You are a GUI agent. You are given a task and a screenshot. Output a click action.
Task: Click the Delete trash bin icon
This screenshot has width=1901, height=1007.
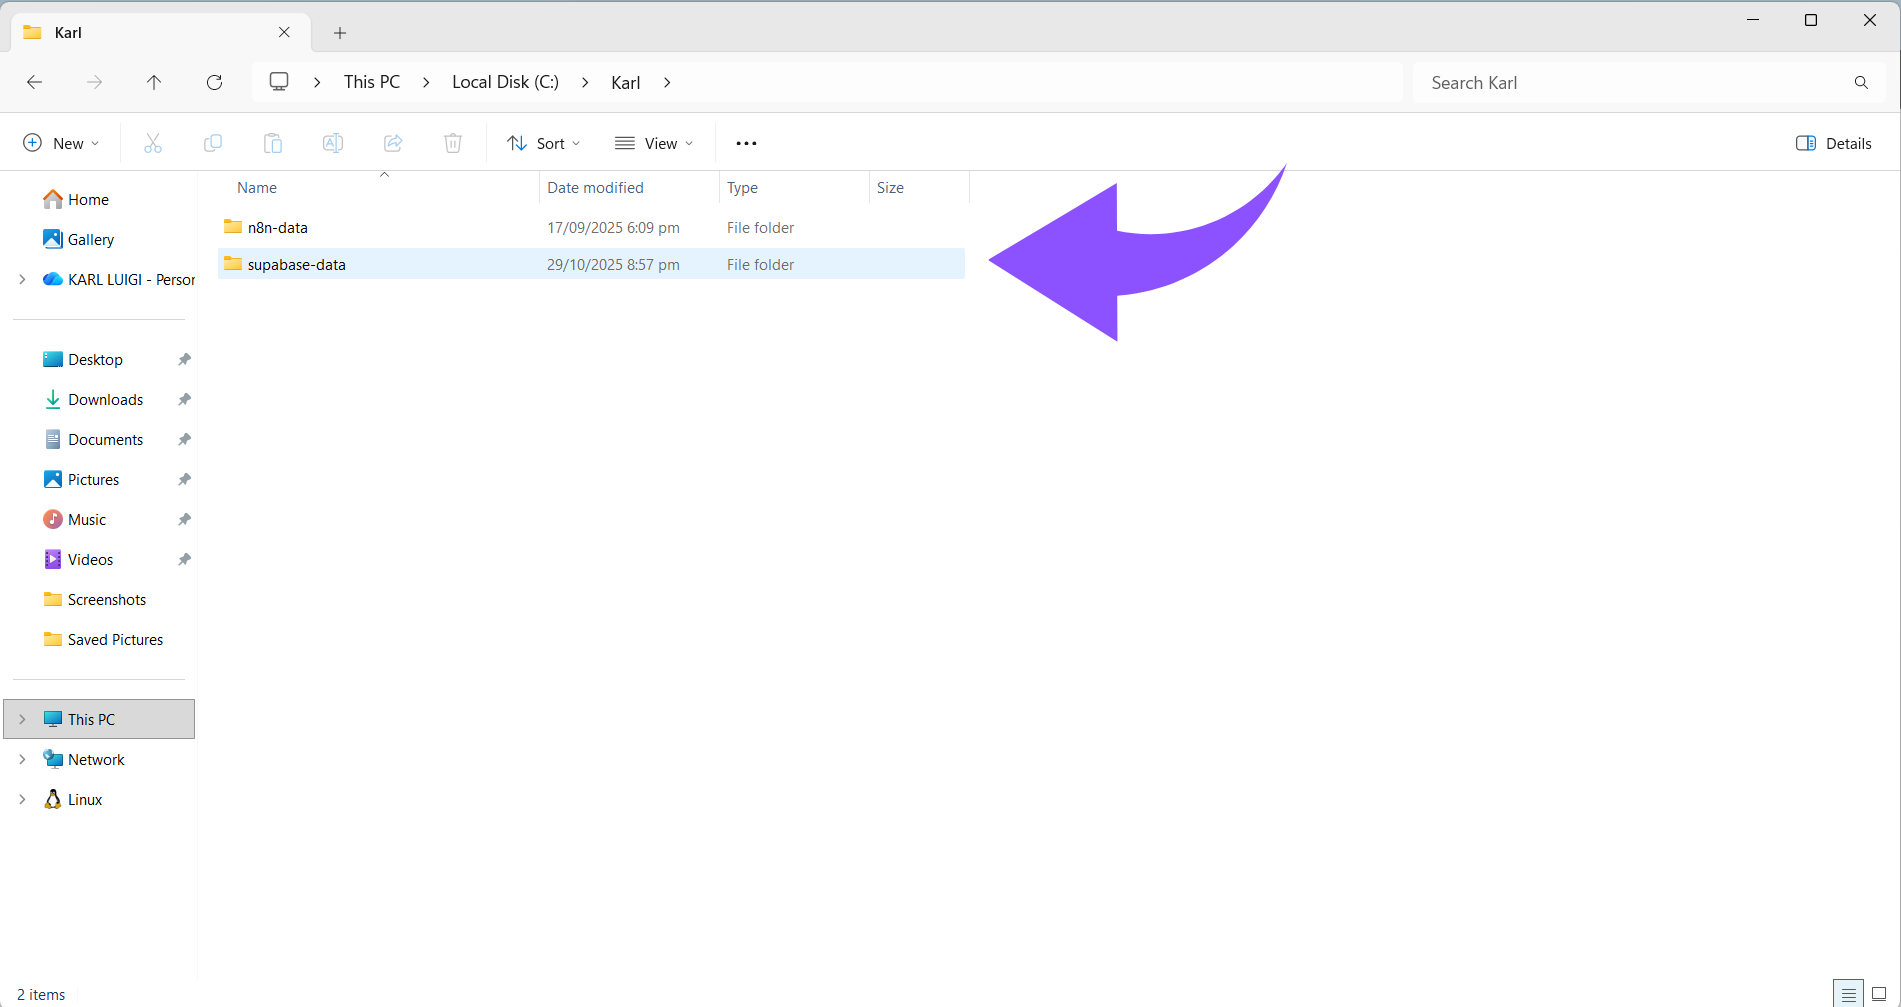[x=453, y=143]
